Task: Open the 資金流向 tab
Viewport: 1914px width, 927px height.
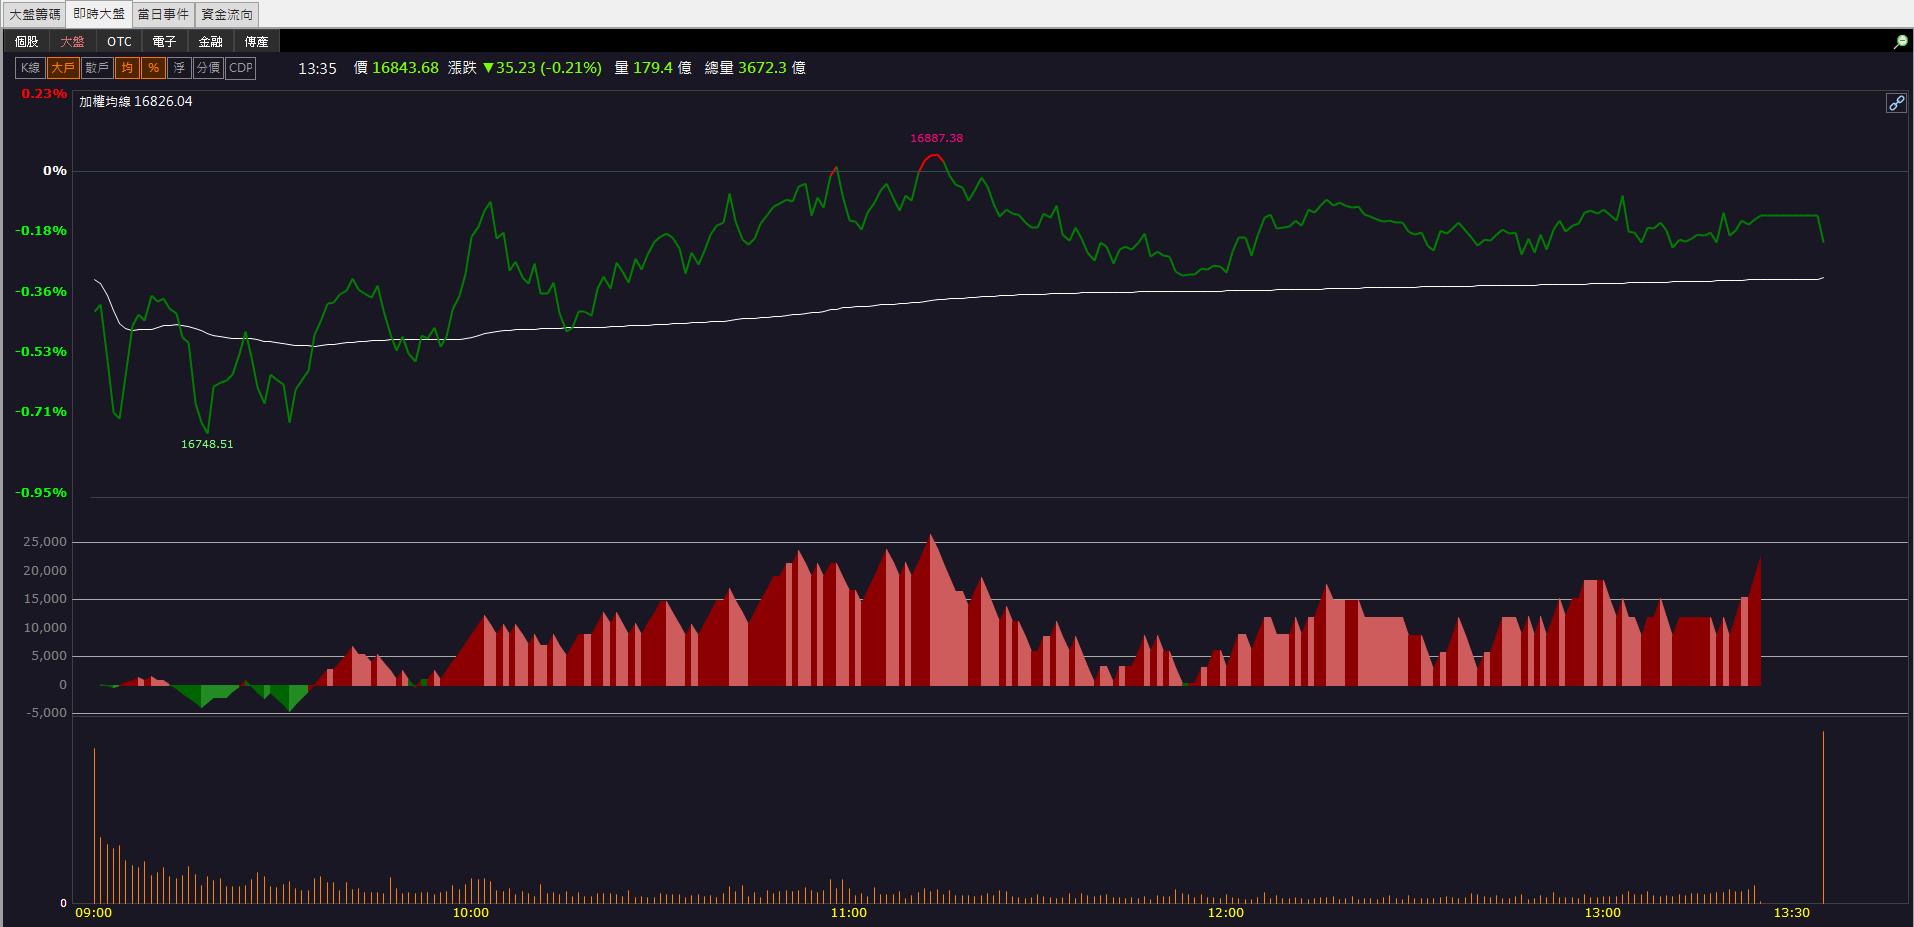Action: [227, 14]
